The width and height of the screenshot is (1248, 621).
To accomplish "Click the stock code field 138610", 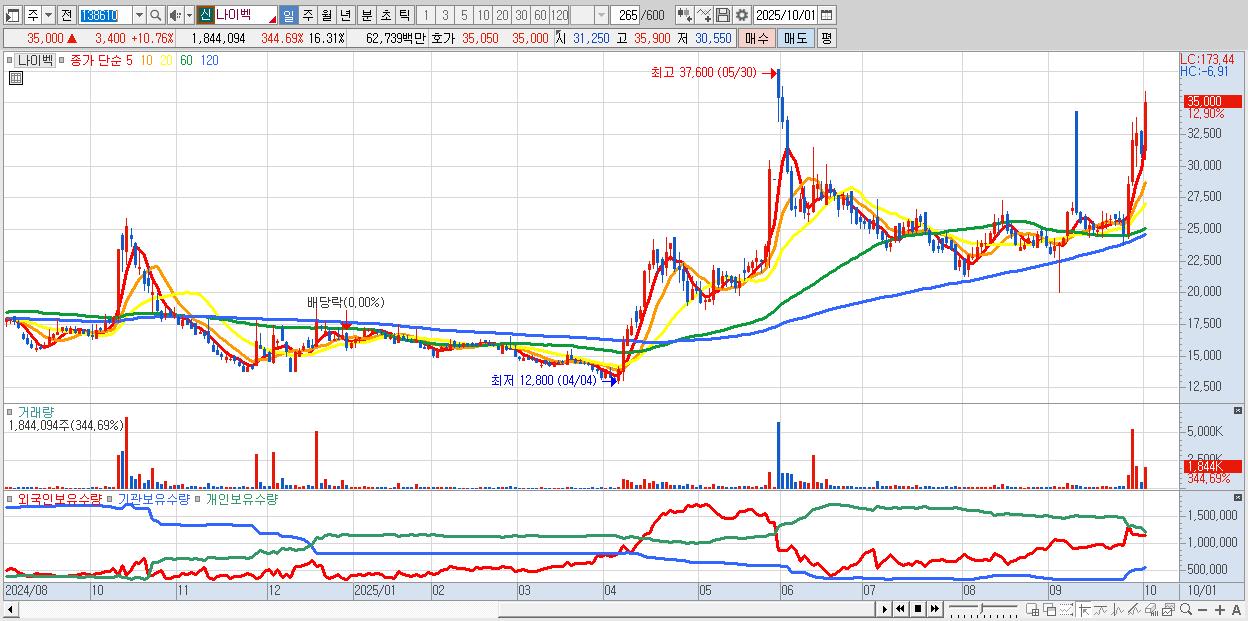I will tap(105, 16).
